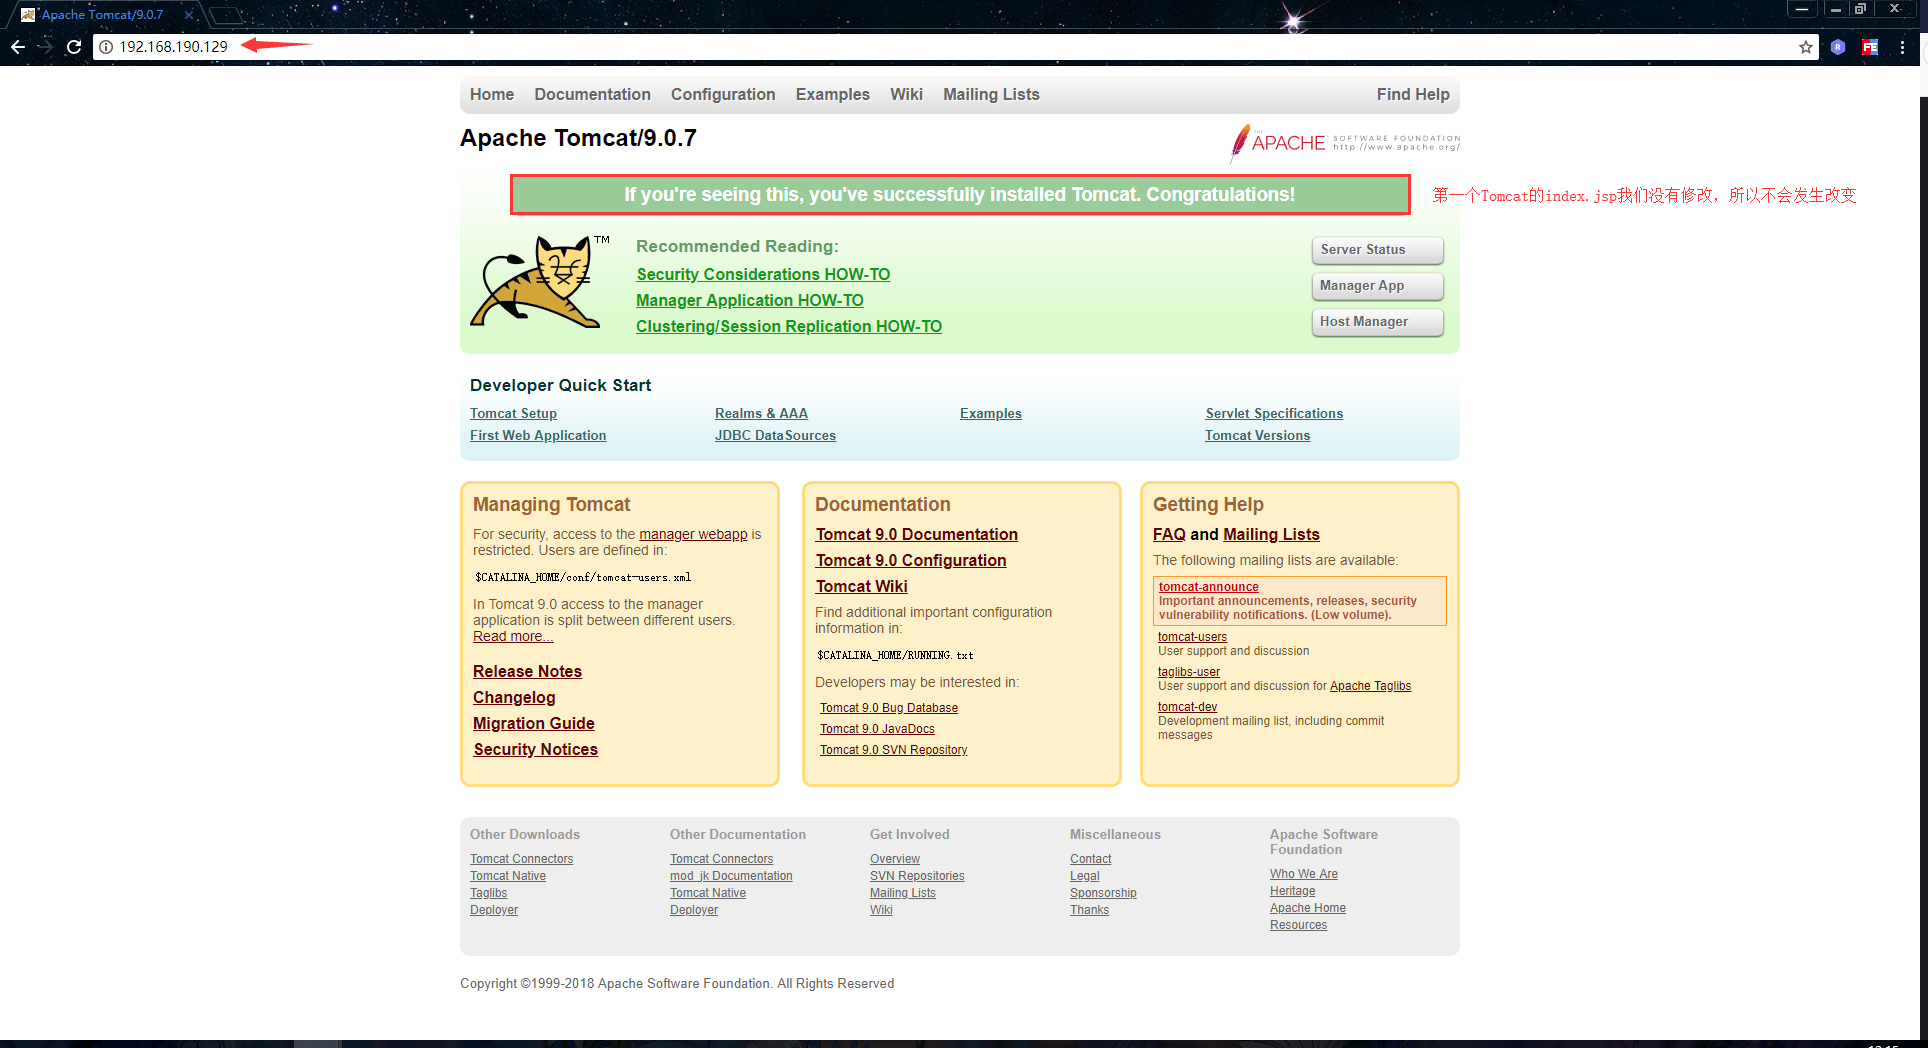Open Tomcat 9.0 Documentation link
The height and width of the screenshot is (1048, 1928).
[x=917, y=534]
